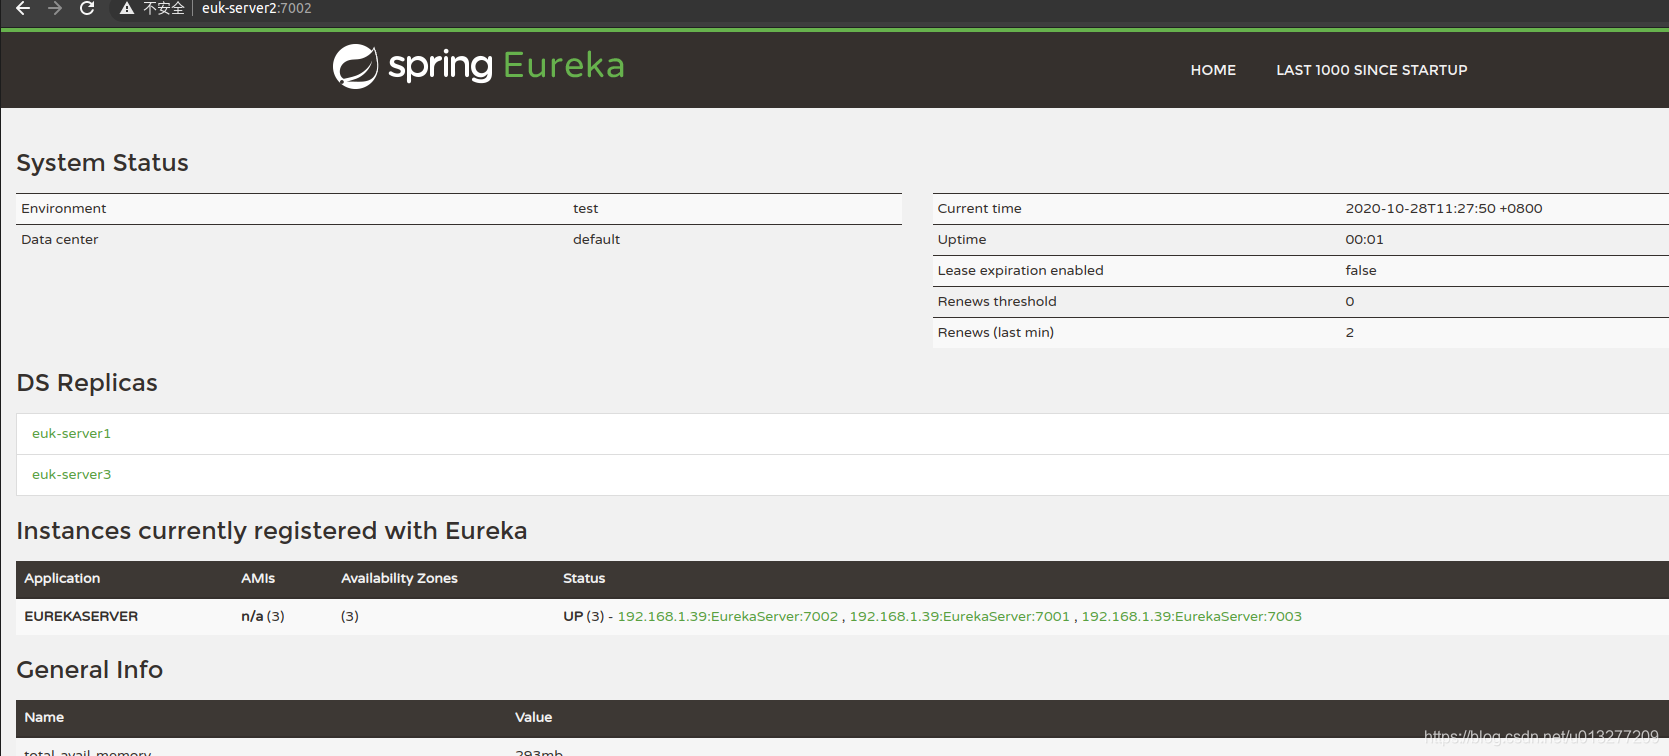Open the euk-server1 replica link
This screenshot has height=756, width=1669.
(71, 433)
